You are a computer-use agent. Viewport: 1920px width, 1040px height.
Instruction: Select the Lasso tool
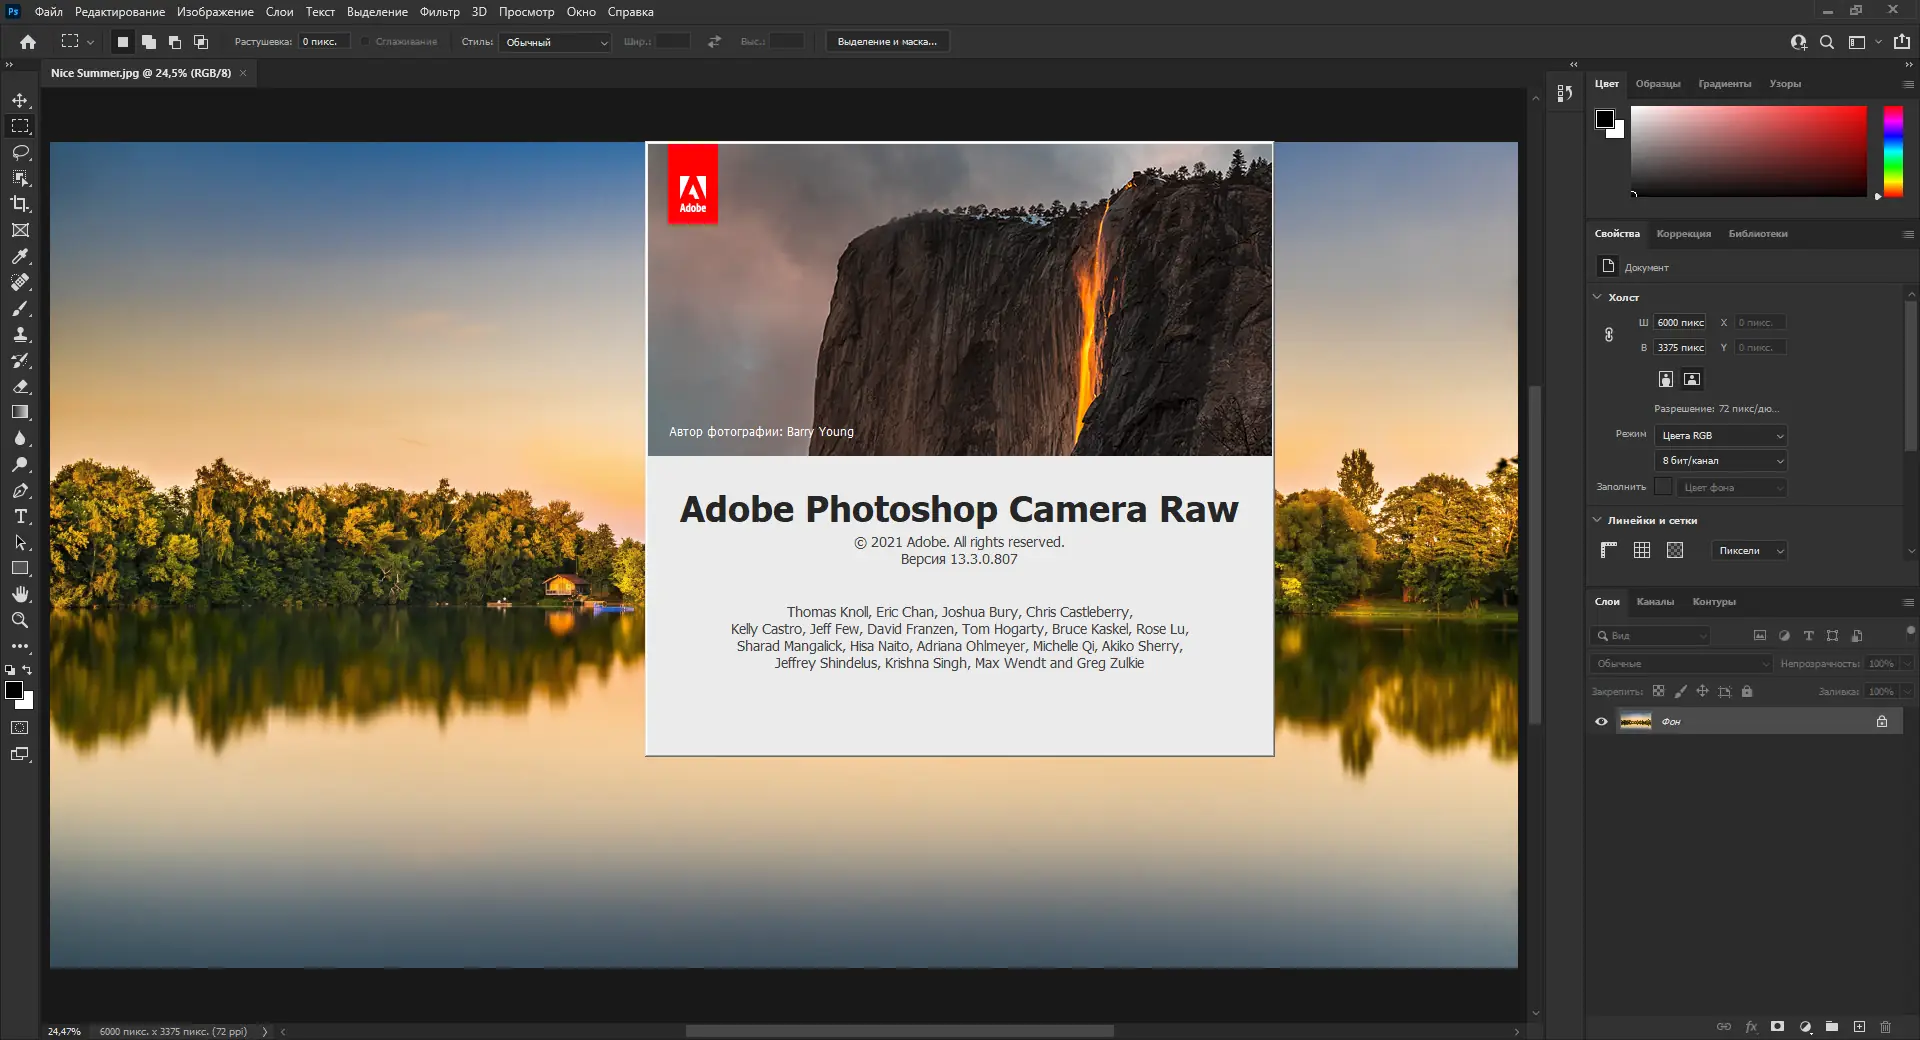tap(20, 152)
